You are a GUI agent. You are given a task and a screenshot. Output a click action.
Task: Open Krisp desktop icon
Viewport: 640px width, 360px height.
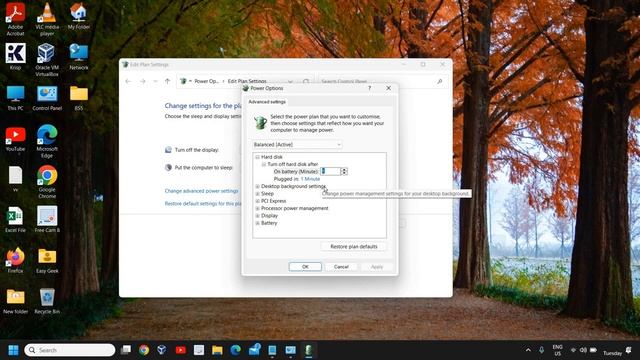[16, 57]
